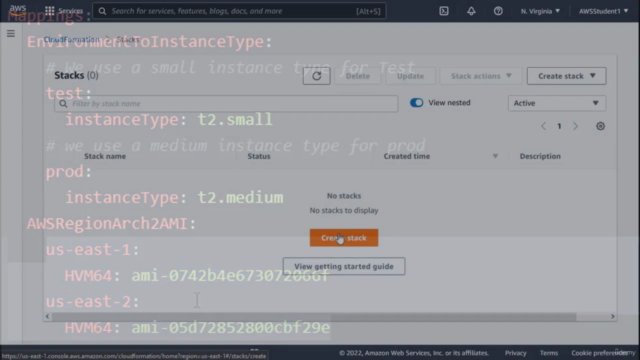Viewport: 640px width, 360px height.
Task: Click the CloudFormation breadcrumb link
Action: (x=71, y=39)
